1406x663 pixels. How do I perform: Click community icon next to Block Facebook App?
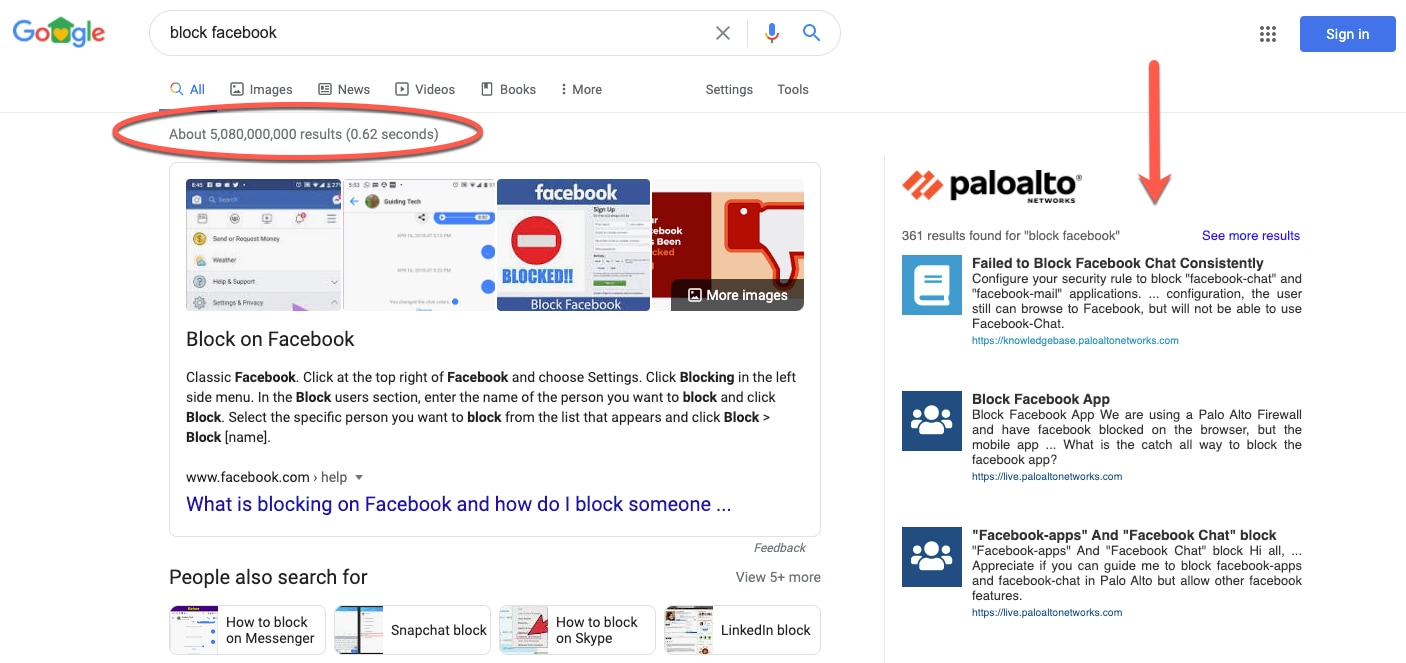pos(931,421)
